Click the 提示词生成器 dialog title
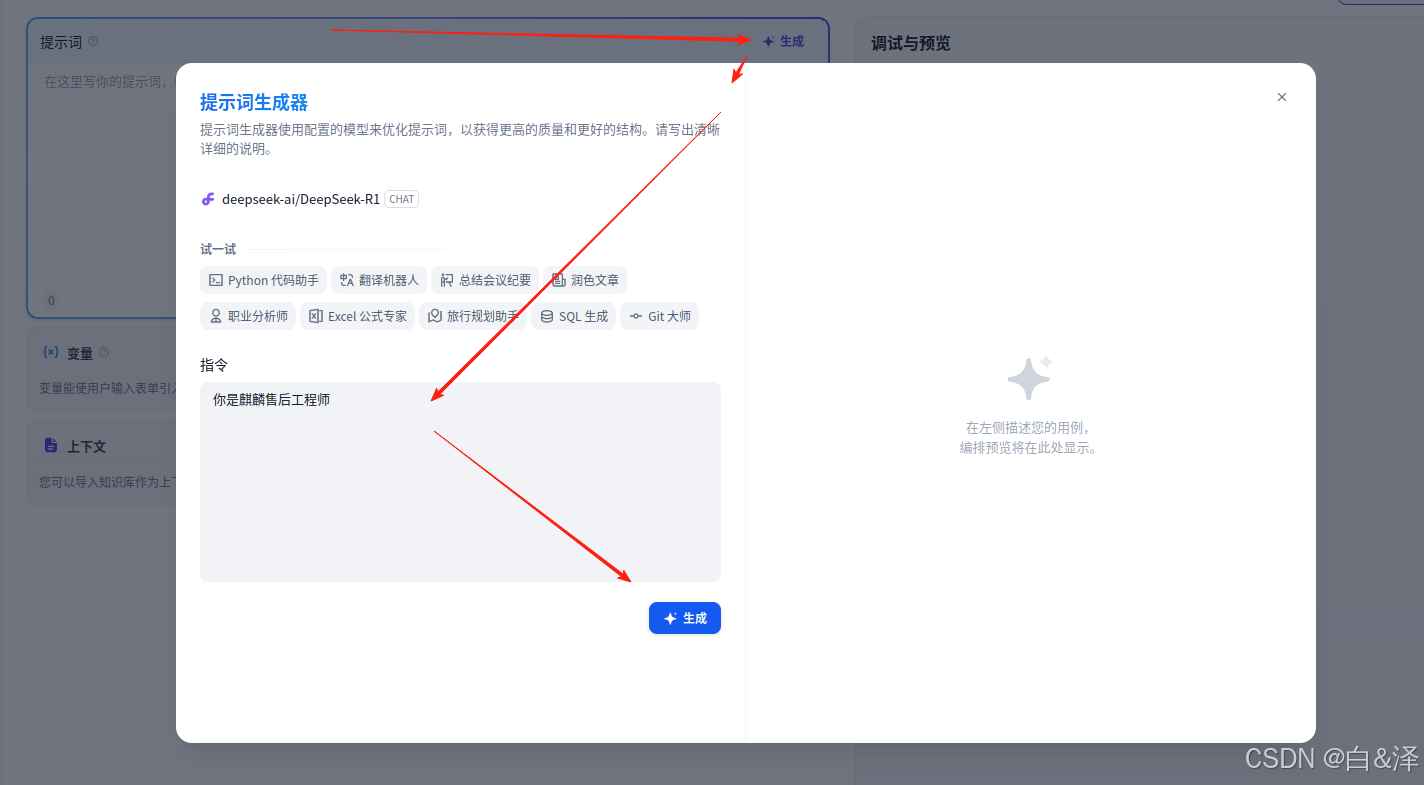The height and width of the screenshot is (785, 1424). (x=254, y=102)
